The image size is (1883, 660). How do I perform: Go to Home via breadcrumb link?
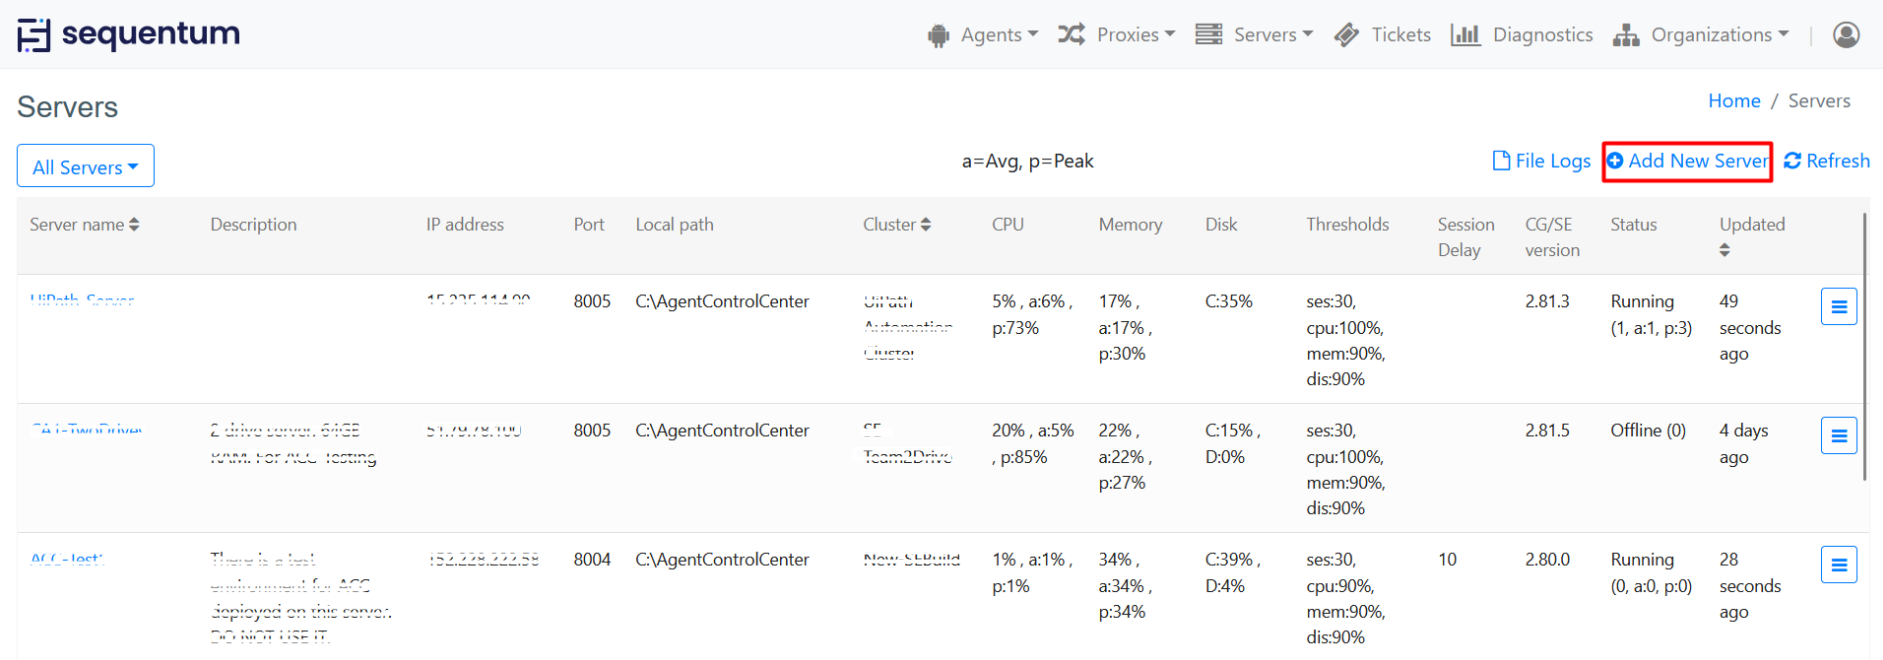tap(1733, 101)
